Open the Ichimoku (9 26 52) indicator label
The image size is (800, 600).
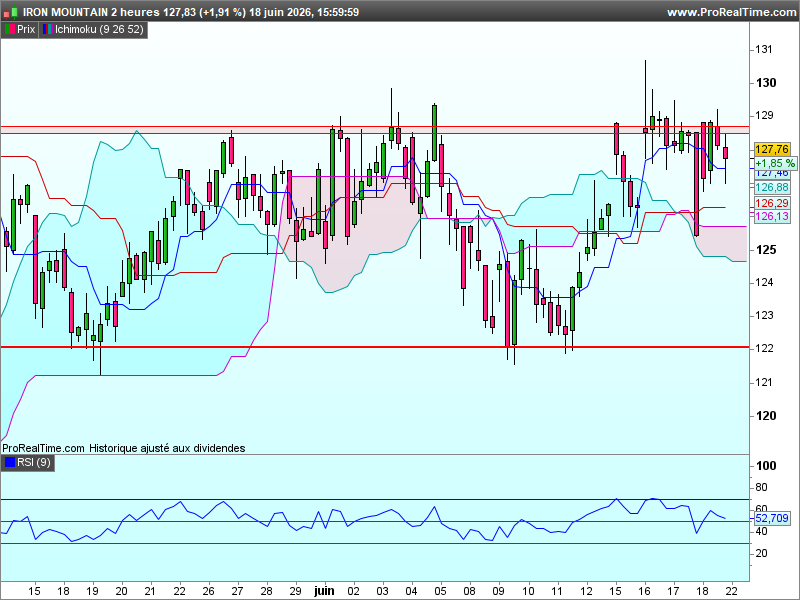(x=93, y=30)
